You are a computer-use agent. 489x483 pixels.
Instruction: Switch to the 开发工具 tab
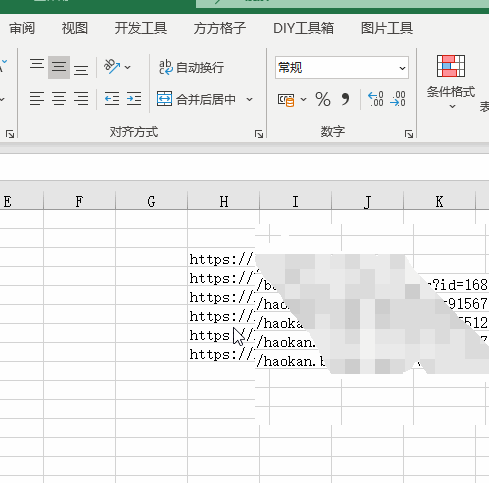pos(141,28)
